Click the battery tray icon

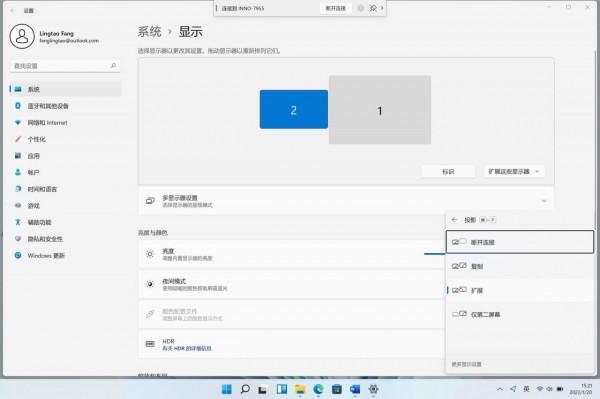coord(560,389)
